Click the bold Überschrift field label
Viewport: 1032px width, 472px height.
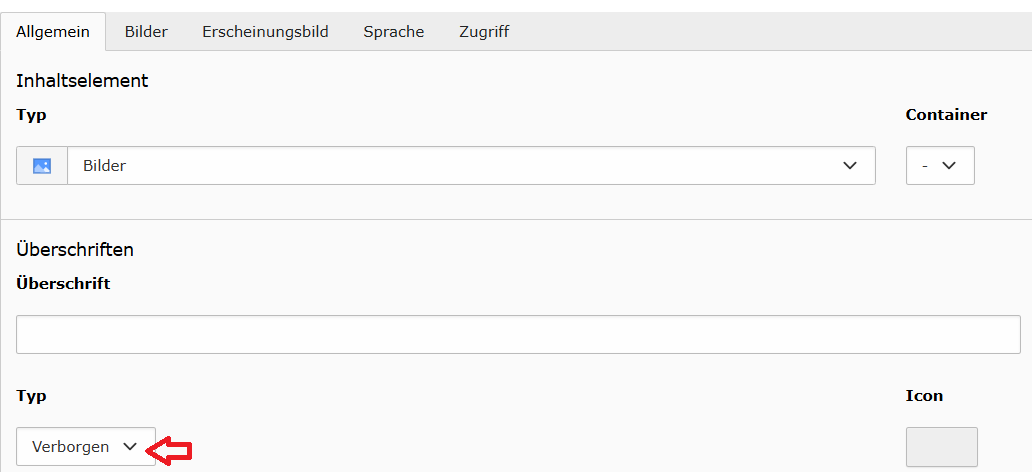63,283
